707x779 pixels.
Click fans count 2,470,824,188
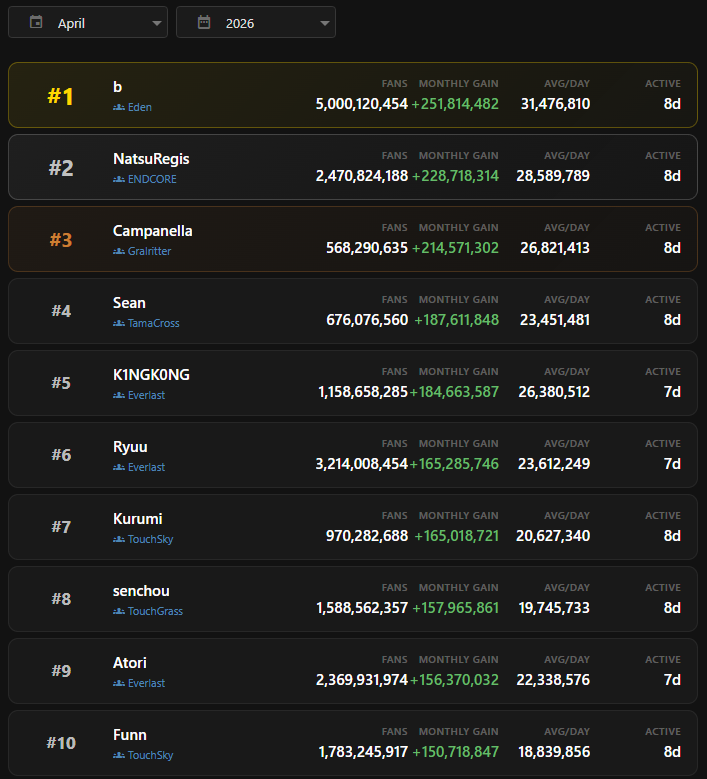click(362, 176)
